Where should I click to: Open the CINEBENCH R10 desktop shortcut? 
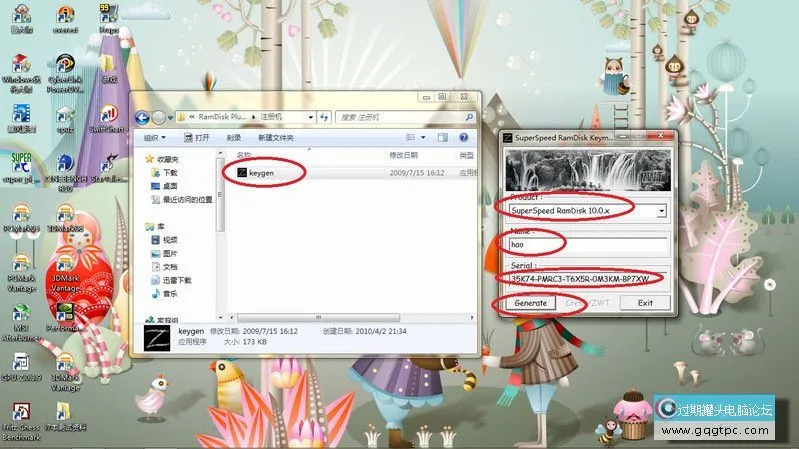(65, 173)
